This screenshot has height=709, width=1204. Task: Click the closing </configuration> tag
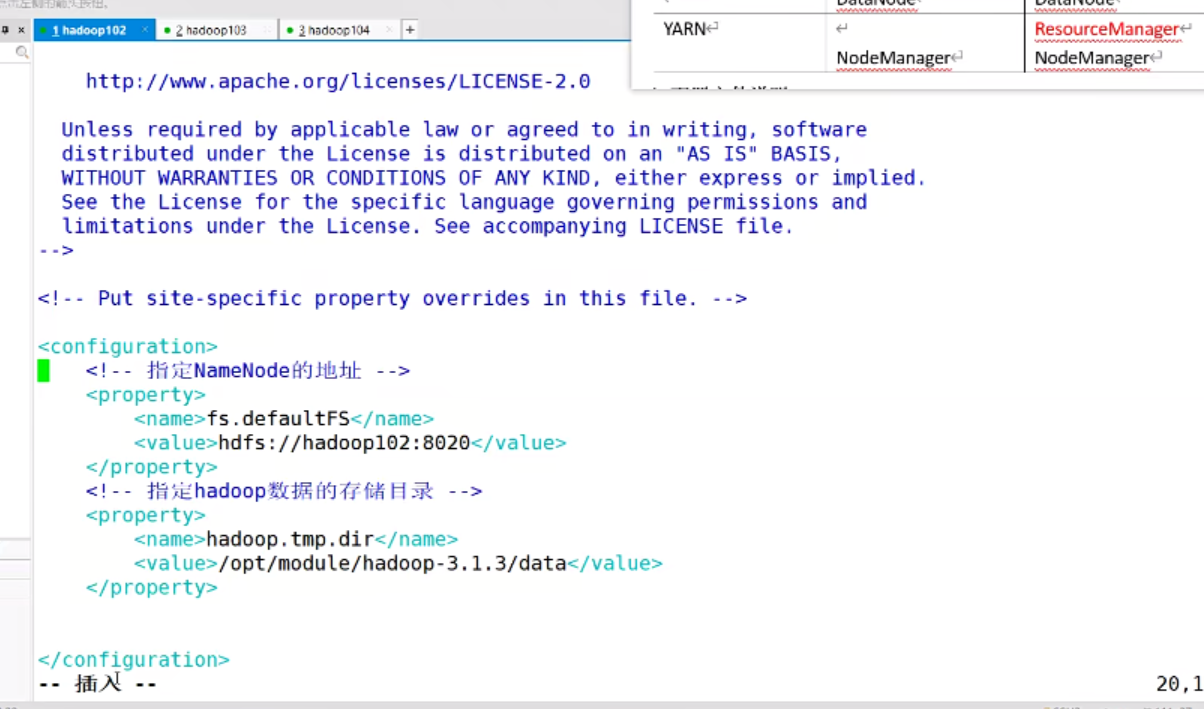pos(134,660)
